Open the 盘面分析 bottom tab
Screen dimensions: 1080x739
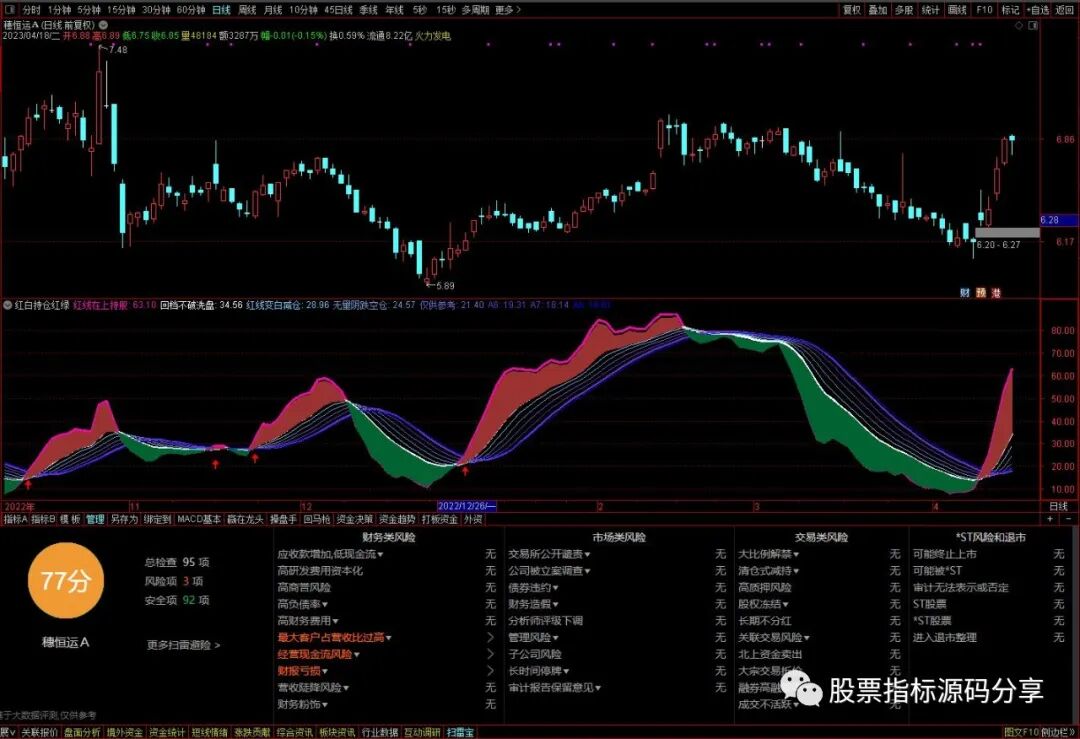click(x=82, y=732)
